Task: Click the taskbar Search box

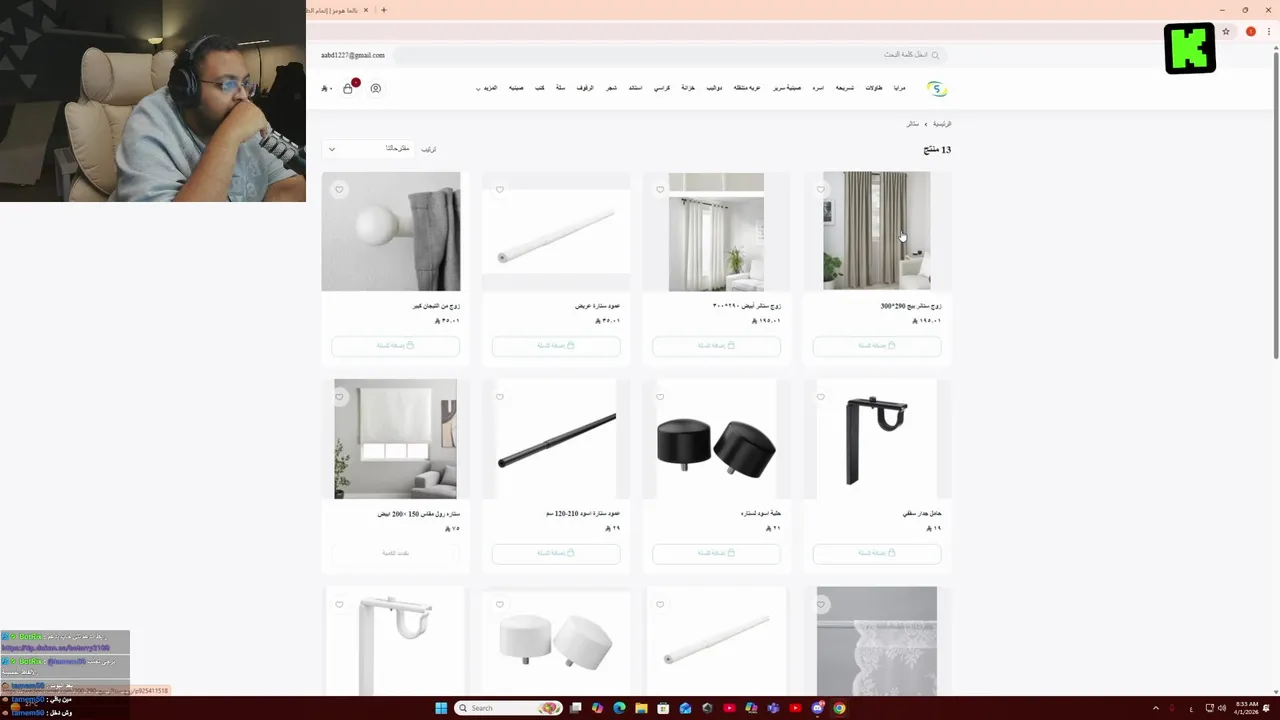Action: [508, 708]
